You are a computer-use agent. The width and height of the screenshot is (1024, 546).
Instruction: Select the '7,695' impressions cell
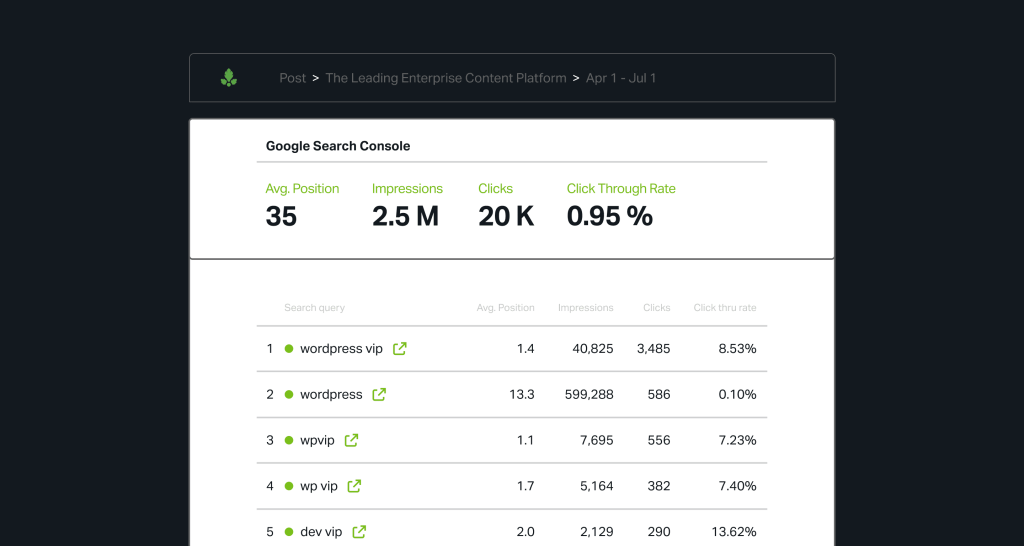pyautogui.click(x=597, y=440)
